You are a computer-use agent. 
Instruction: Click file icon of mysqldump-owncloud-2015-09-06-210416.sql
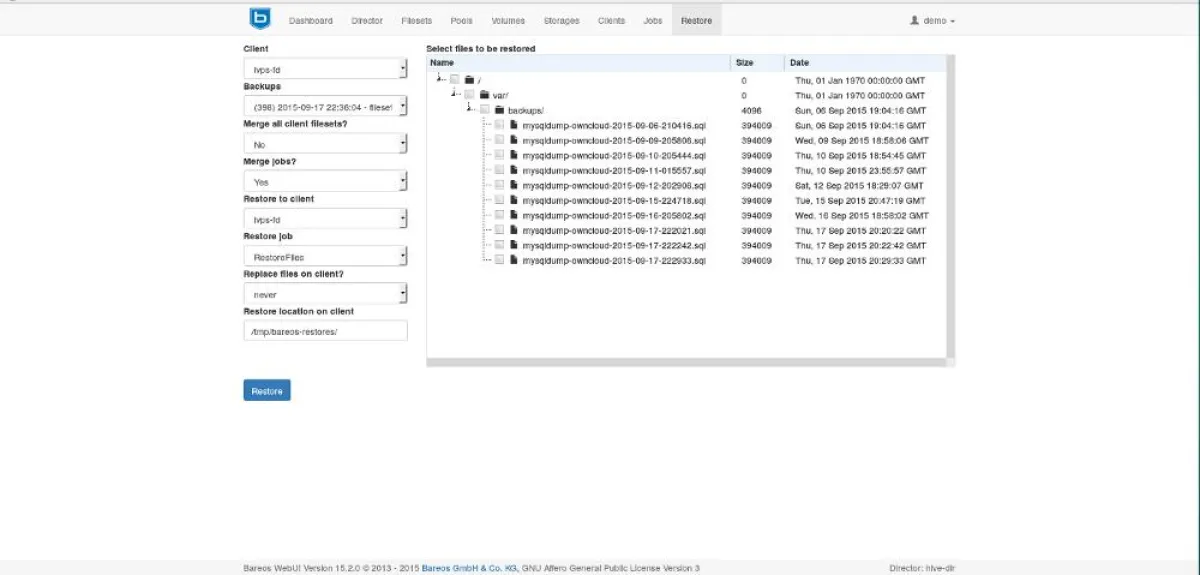point(514,125)
